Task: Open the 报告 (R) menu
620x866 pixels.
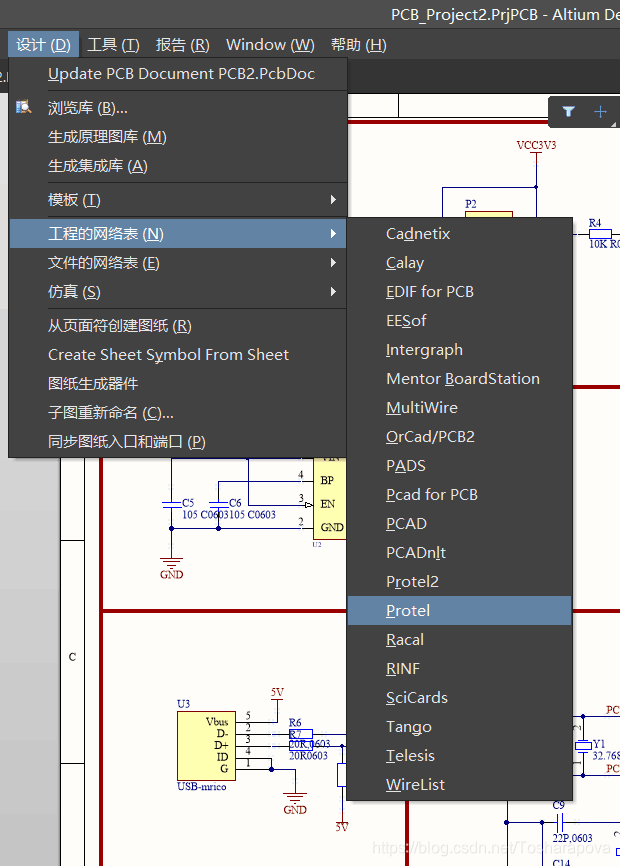Action: click(182, 45)
